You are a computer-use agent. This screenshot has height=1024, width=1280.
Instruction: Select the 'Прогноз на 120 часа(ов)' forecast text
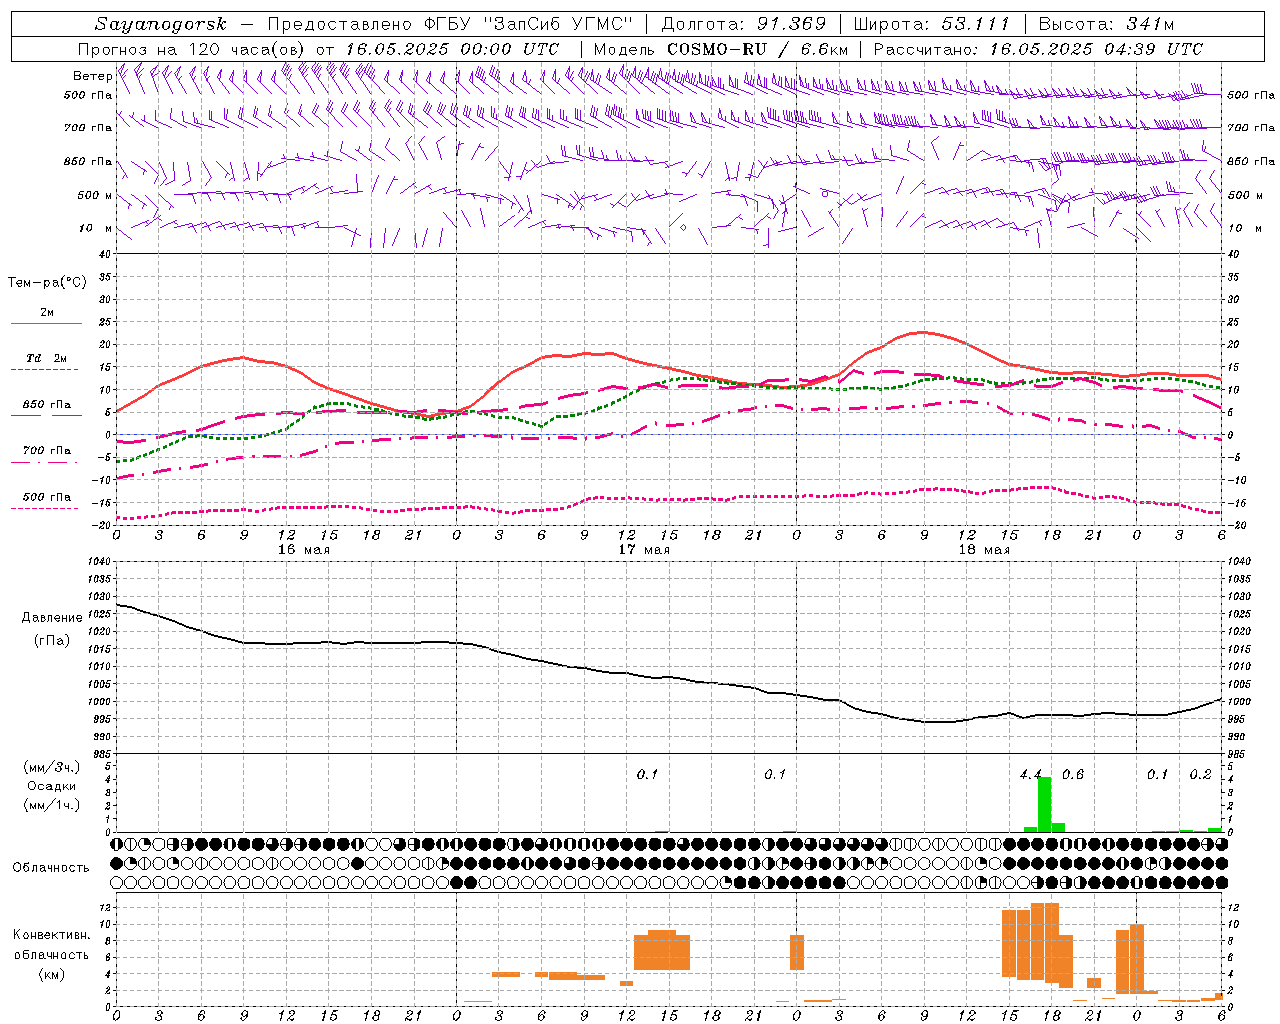click(x=193, y=49)
